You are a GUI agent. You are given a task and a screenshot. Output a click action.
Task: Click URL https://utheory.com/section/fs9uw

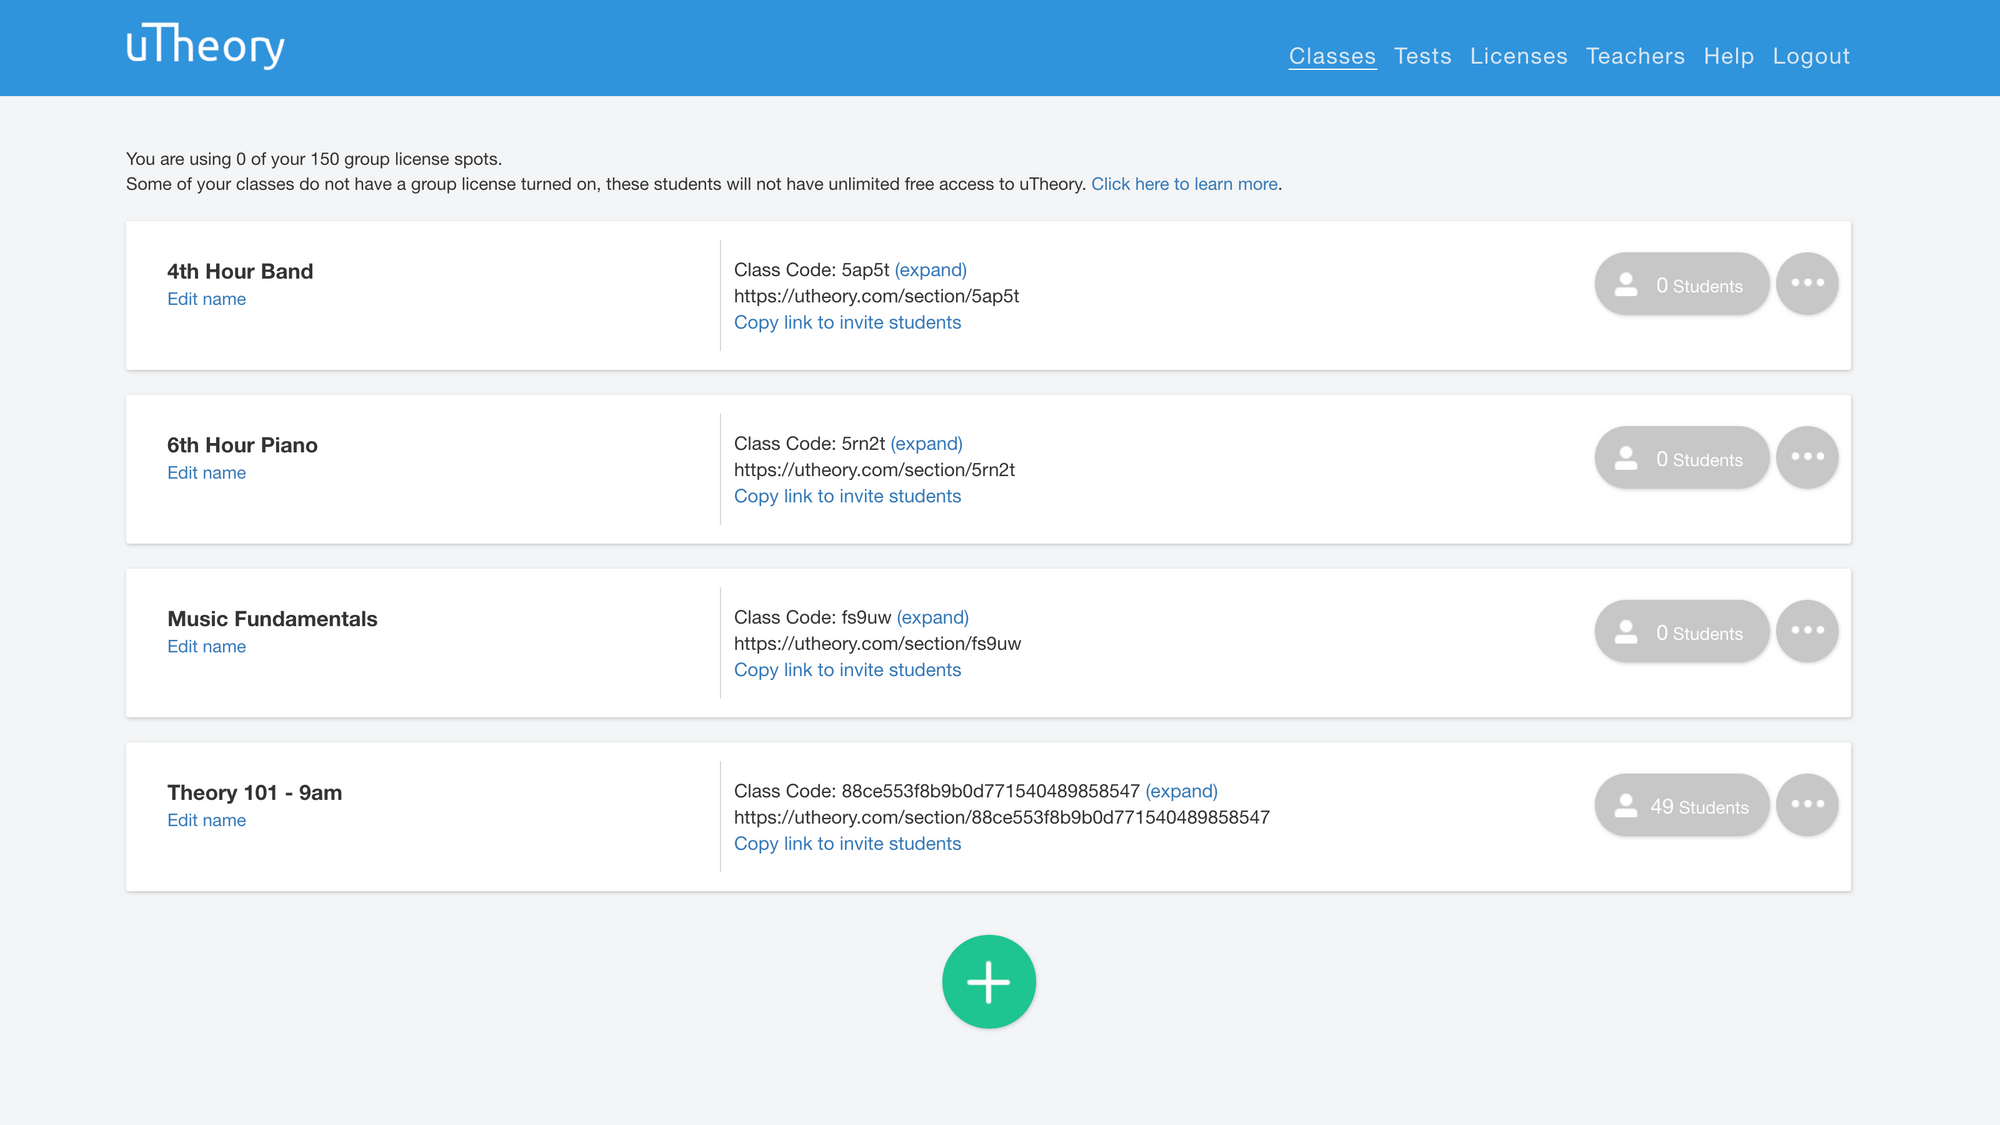point(877,644)
